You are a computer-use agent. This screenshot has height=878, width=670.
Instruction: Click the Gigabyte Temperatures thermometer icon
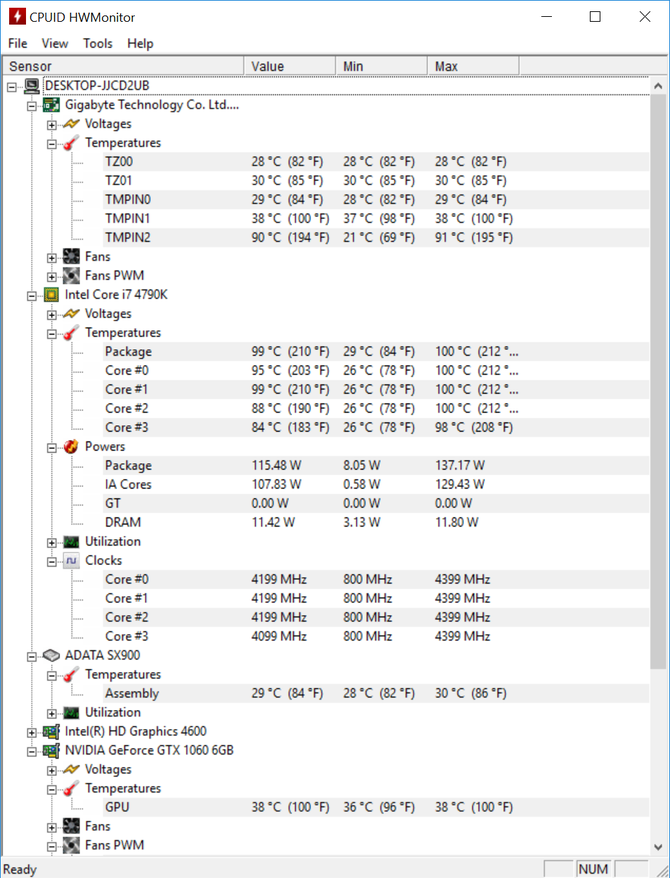[x=71, y=143]
